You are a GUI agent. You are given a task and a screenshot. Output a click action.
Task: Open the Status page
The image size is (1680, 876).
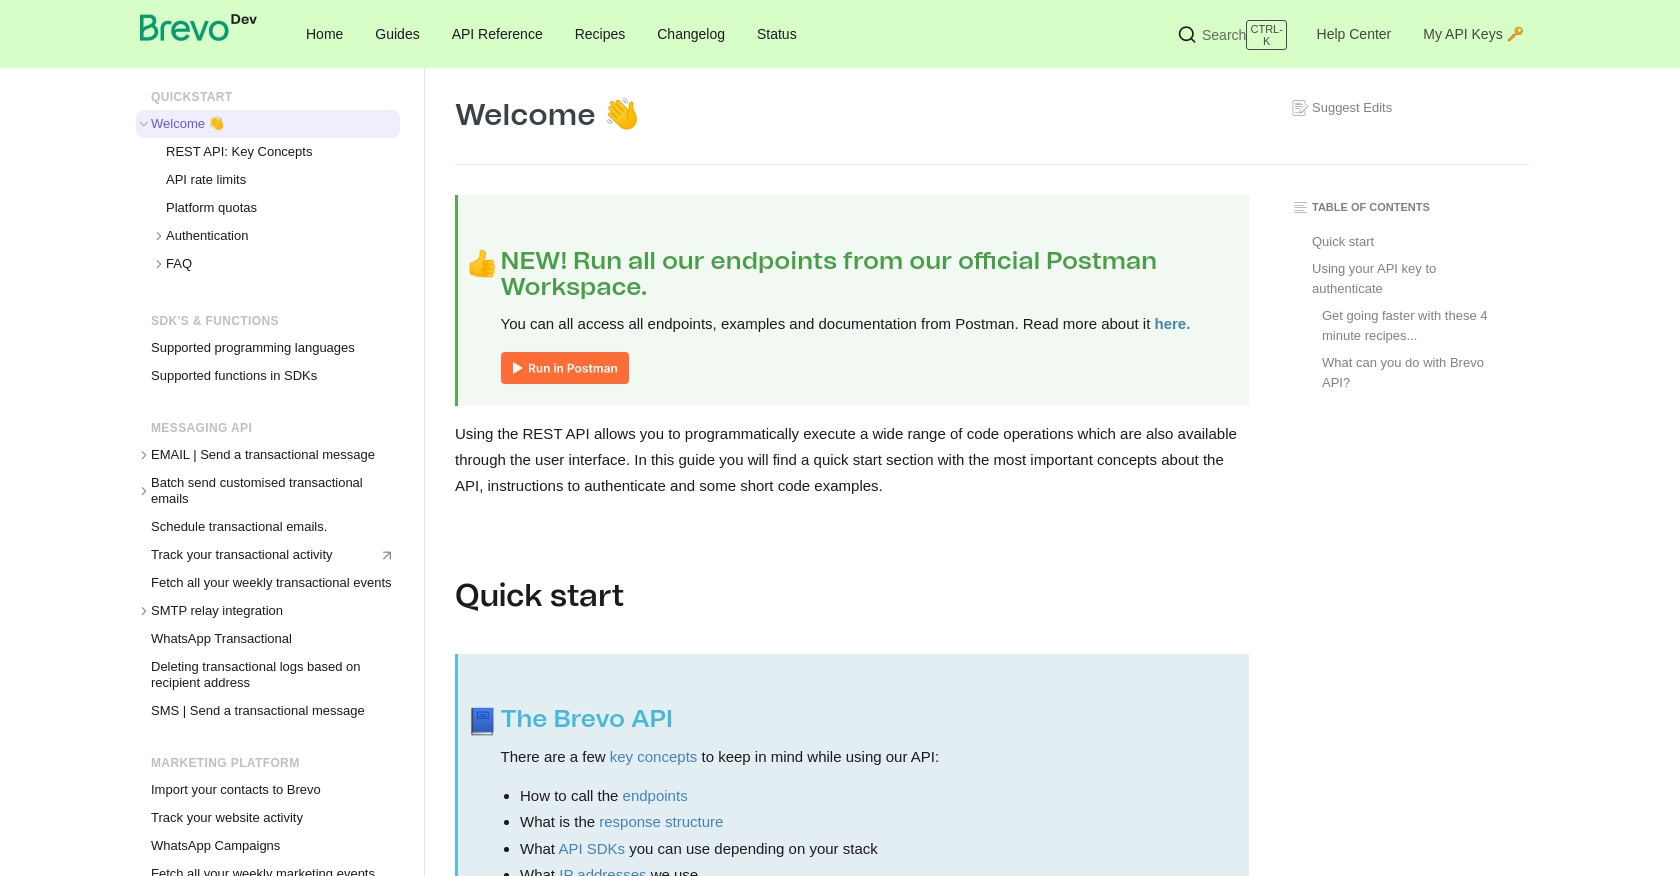[x=777, y=34]
